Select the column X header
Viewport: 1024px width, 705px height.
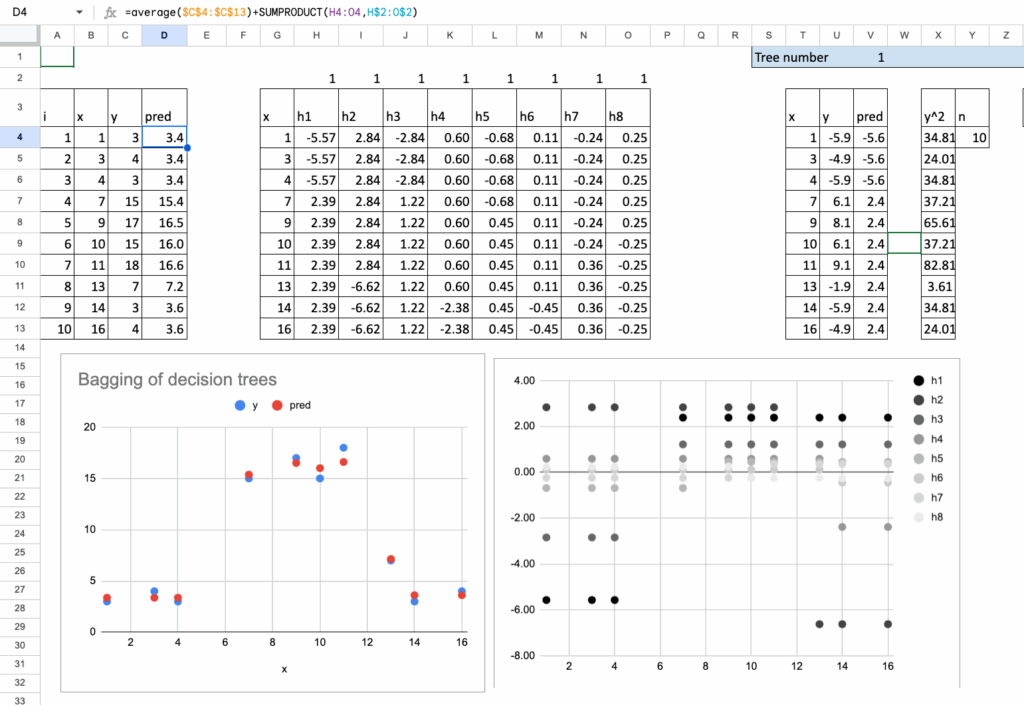(x=938, y=35)
